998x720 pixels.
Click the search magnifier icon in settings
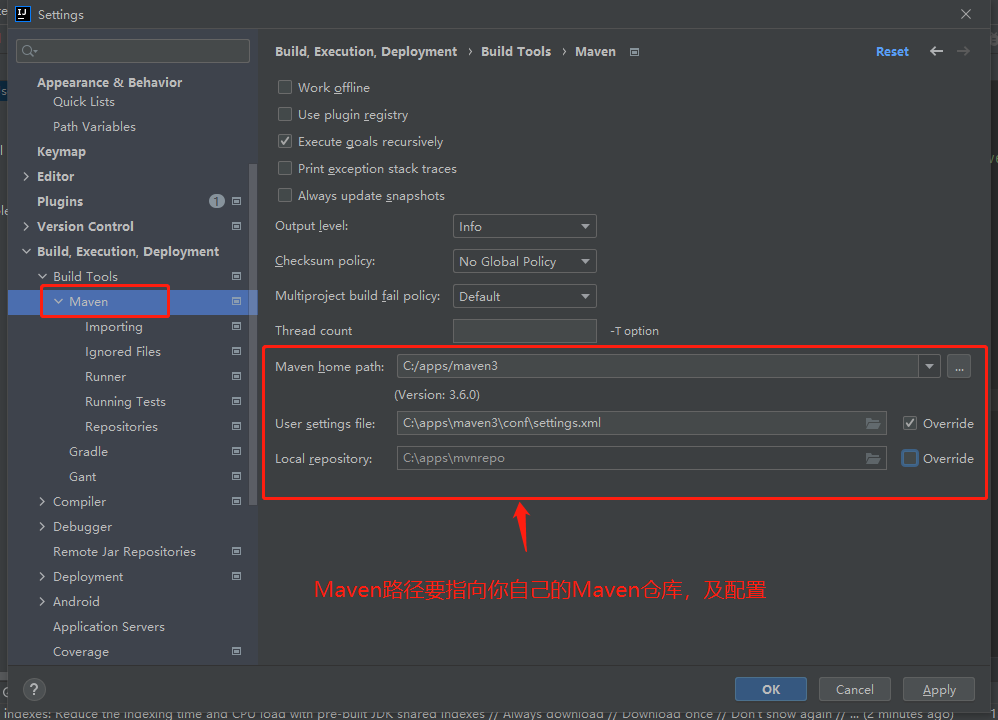(29, 51)
